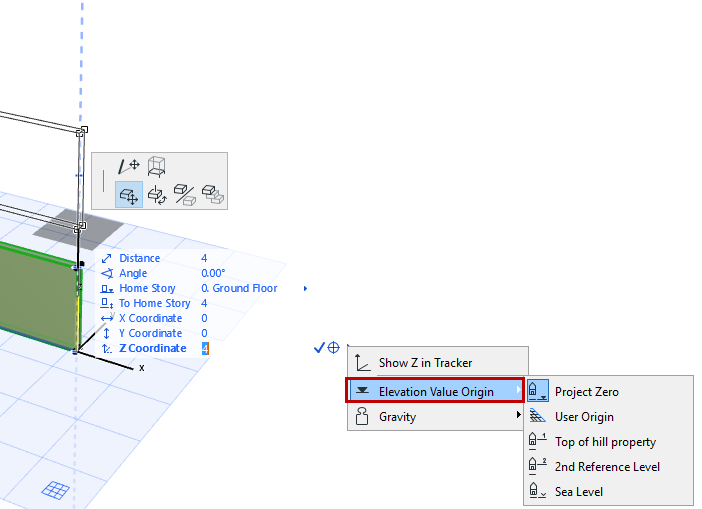
Task: Open the Elevation Value Origin menu item
Action: click(435, 391)
